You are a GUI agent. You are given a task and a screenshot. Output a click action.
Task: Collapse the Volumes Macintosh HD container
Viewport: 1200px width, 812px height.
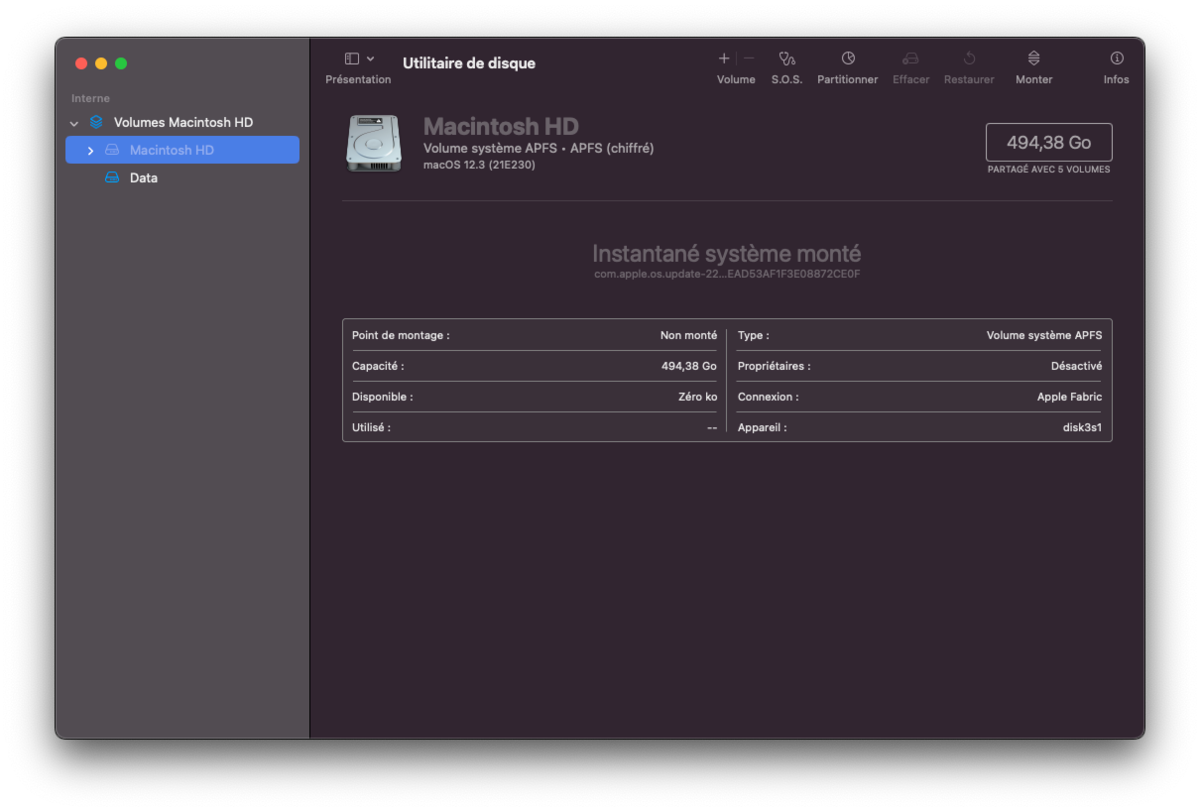point(74,123)
